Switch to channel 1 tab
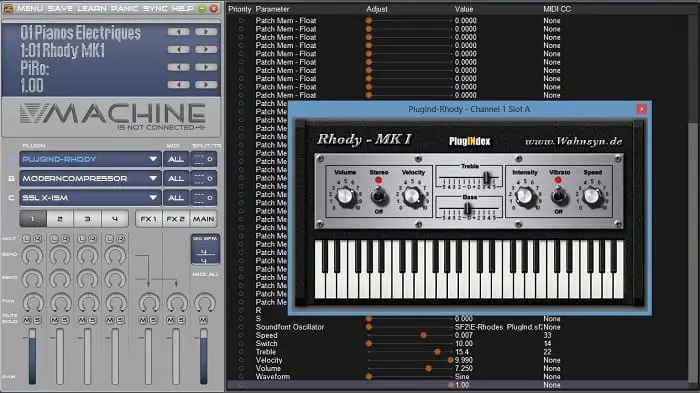The height and width of the screenshot is (393, 700). pos(33,219)
